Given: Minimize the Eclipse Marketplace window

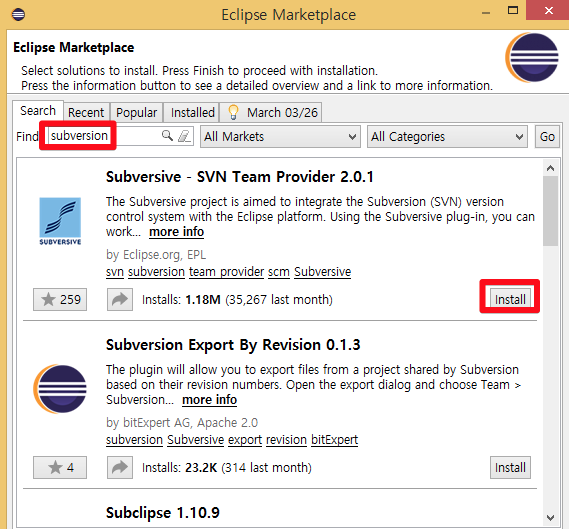Looking at the screenshot, I should click(x=486, y=12).
